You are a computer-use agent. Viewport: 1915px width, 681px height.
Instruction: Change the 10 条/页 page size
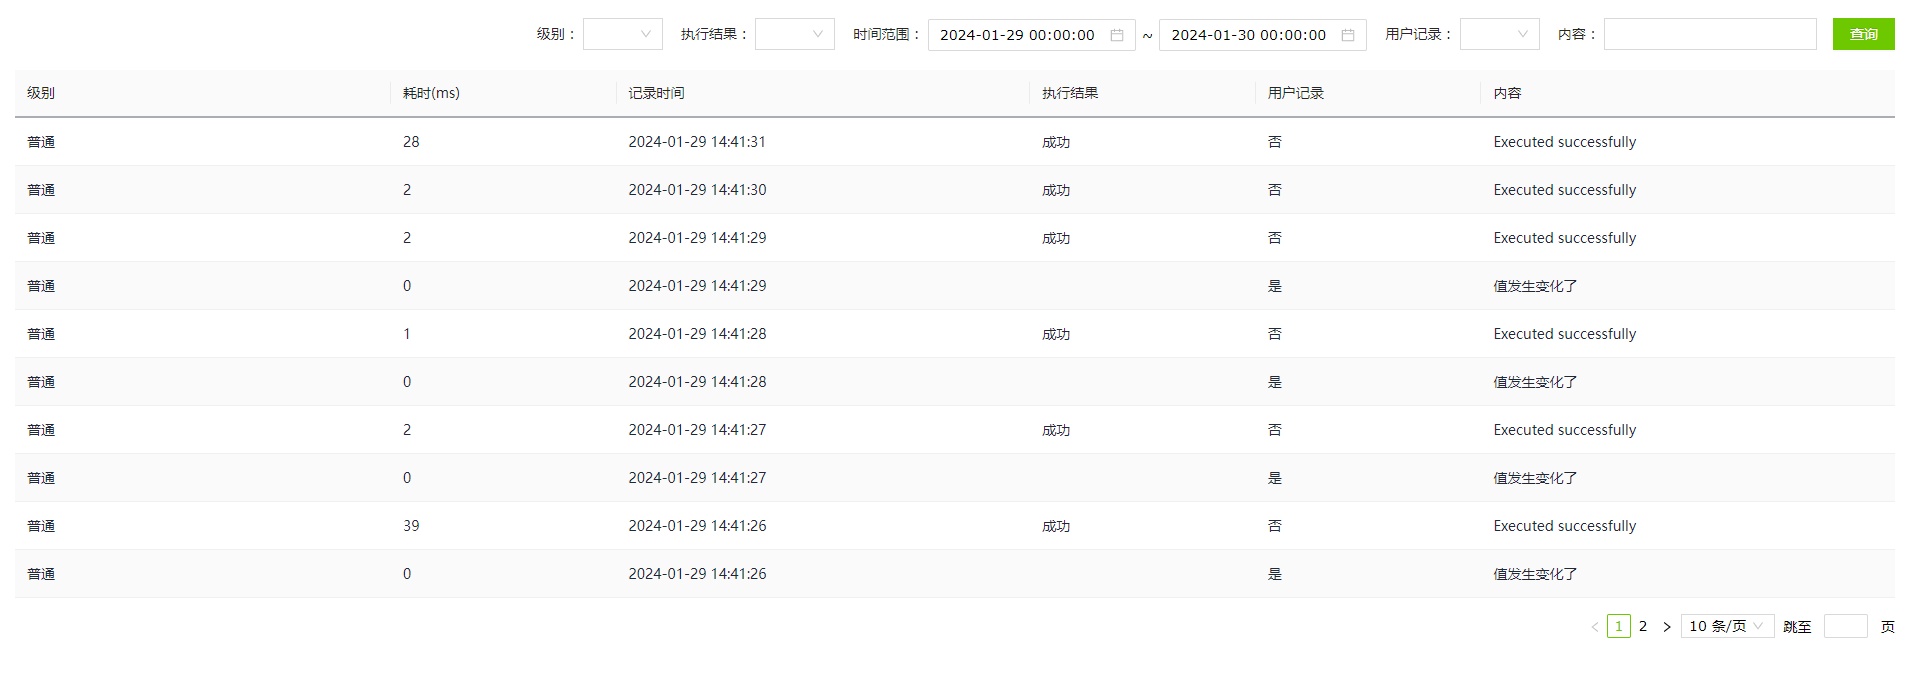click(x=1727, y=626)
